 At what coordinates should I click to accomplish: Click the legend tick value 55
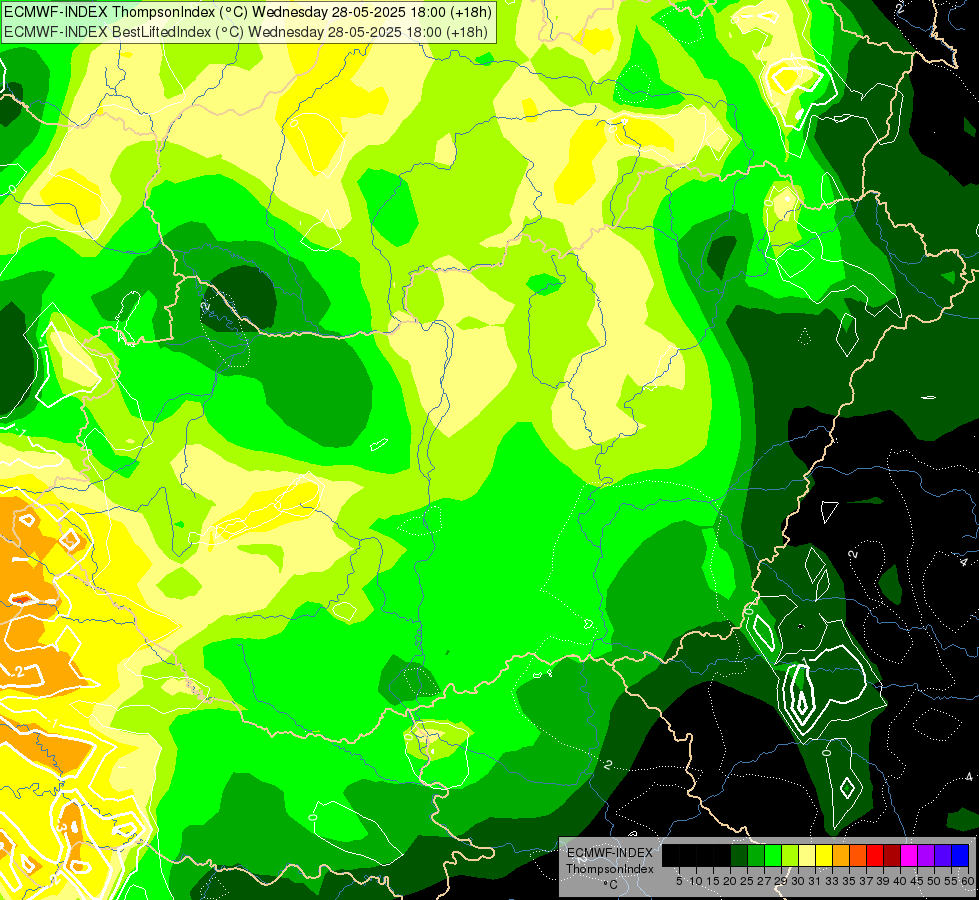(x=951, y=881)
